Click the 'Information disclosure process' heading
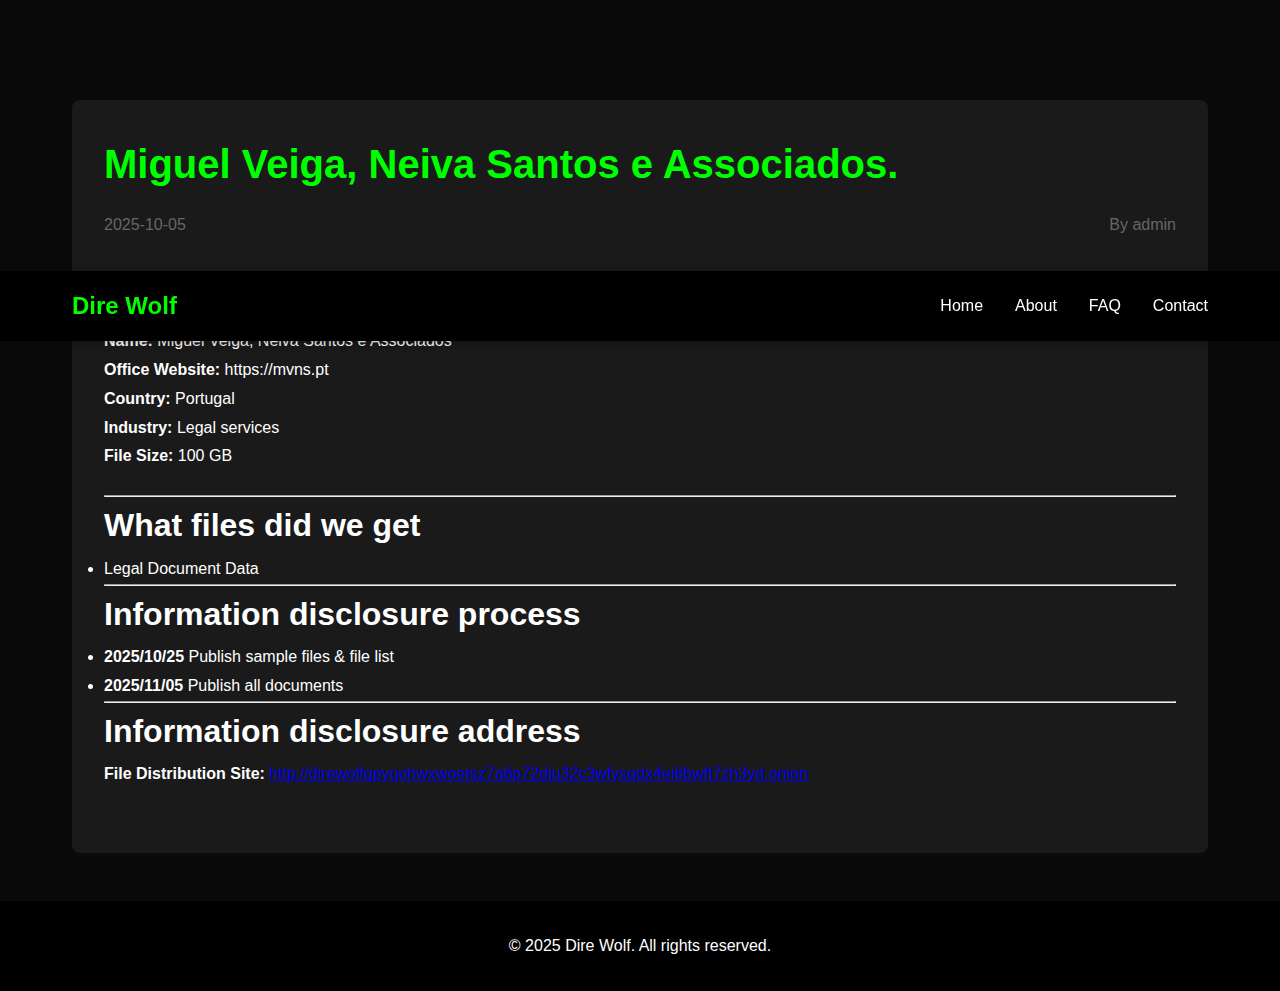Image resolution: width=1280 pixels, height=991 pixels. click(342, 614)
